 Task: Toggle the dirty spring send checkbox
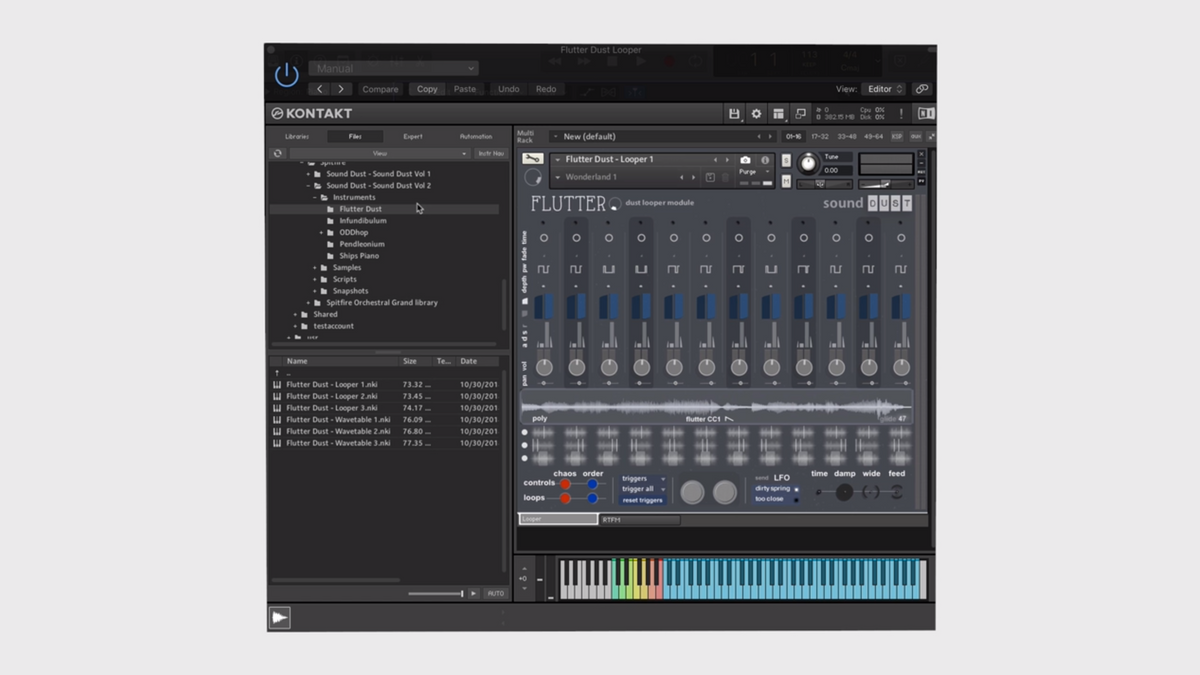coord(796,489)
